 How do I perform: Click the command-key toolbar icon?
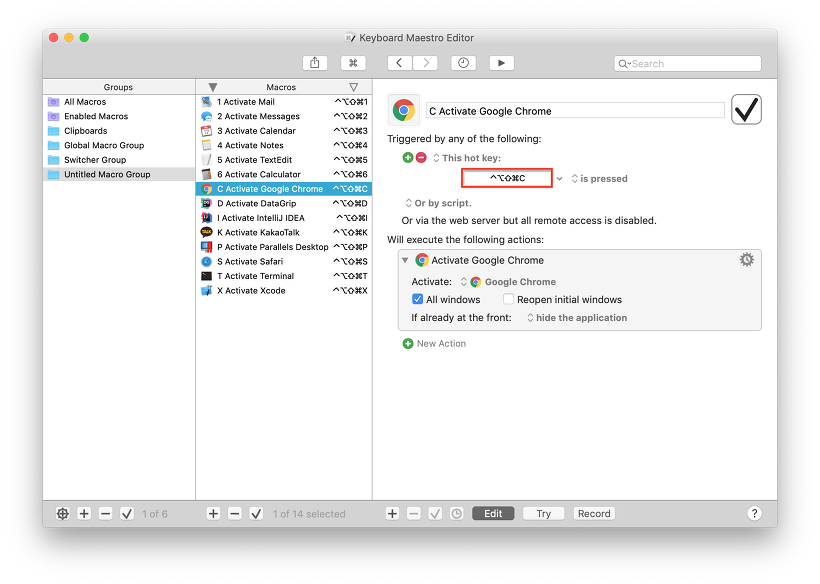pyautogui.click(x=353, y=63)
